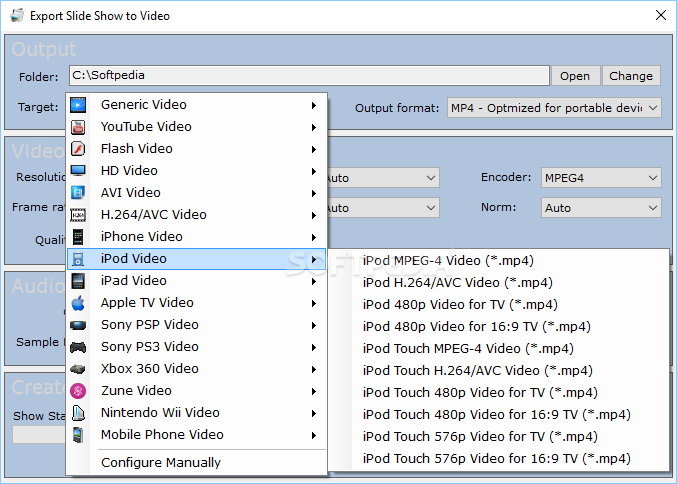Click the H.264/AVC Video icon
The width and height of the screenshot is (677, 484).
click(78, 215)
